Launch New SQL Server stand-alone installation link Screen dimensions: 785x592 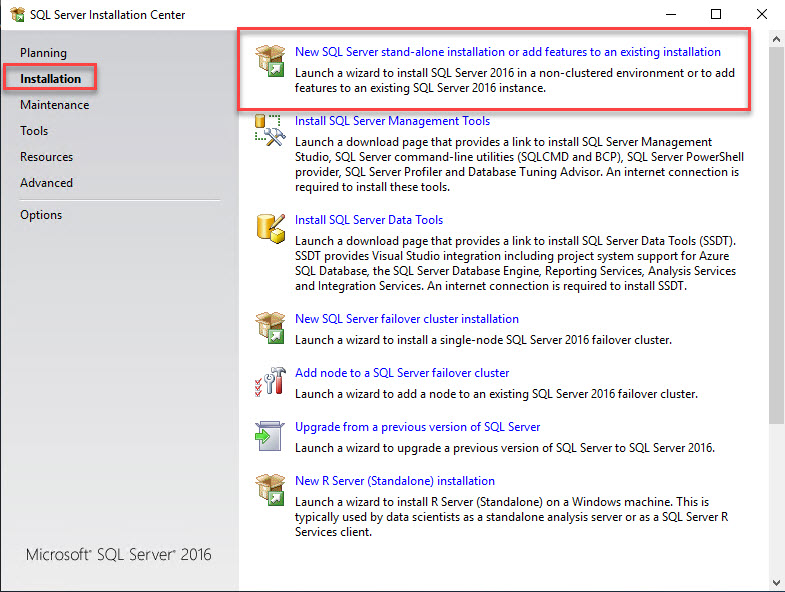coord(508,52)
